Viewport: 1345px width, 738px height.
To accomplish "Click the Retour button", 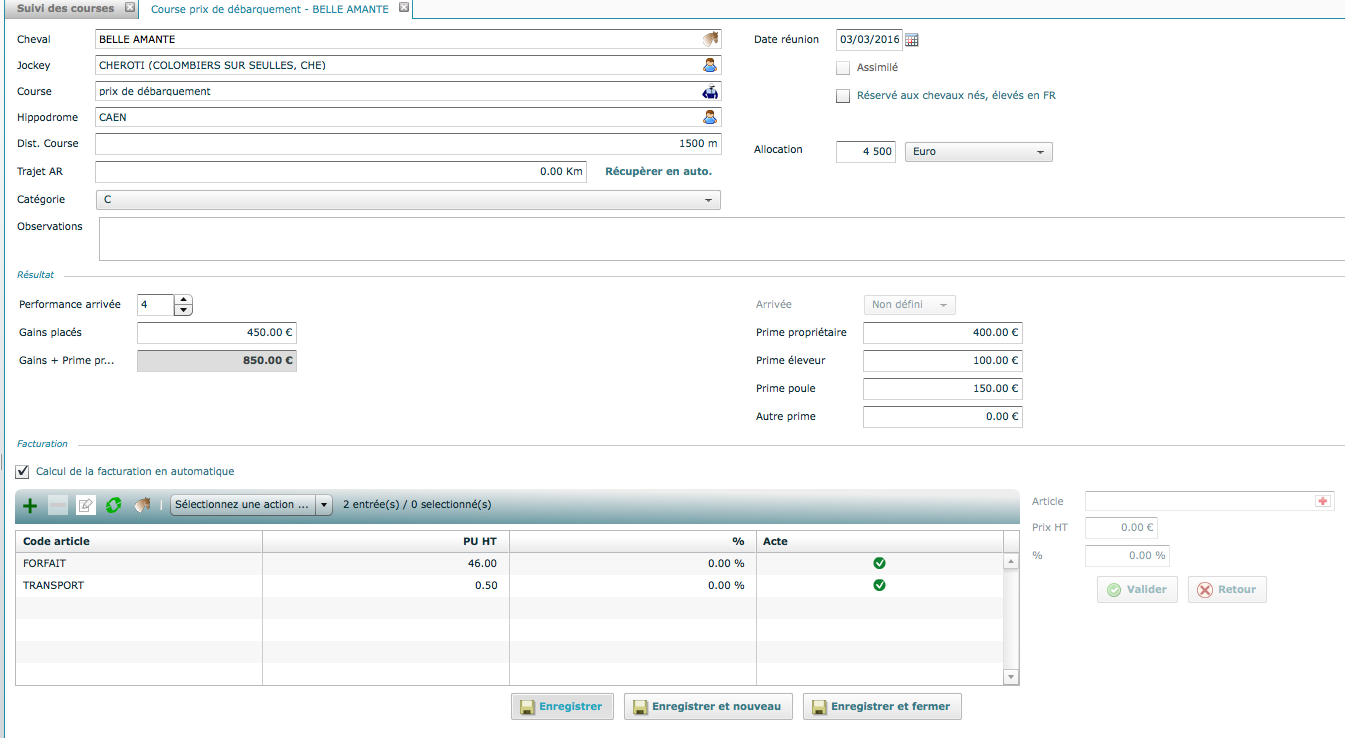I will click(1227, 589).
